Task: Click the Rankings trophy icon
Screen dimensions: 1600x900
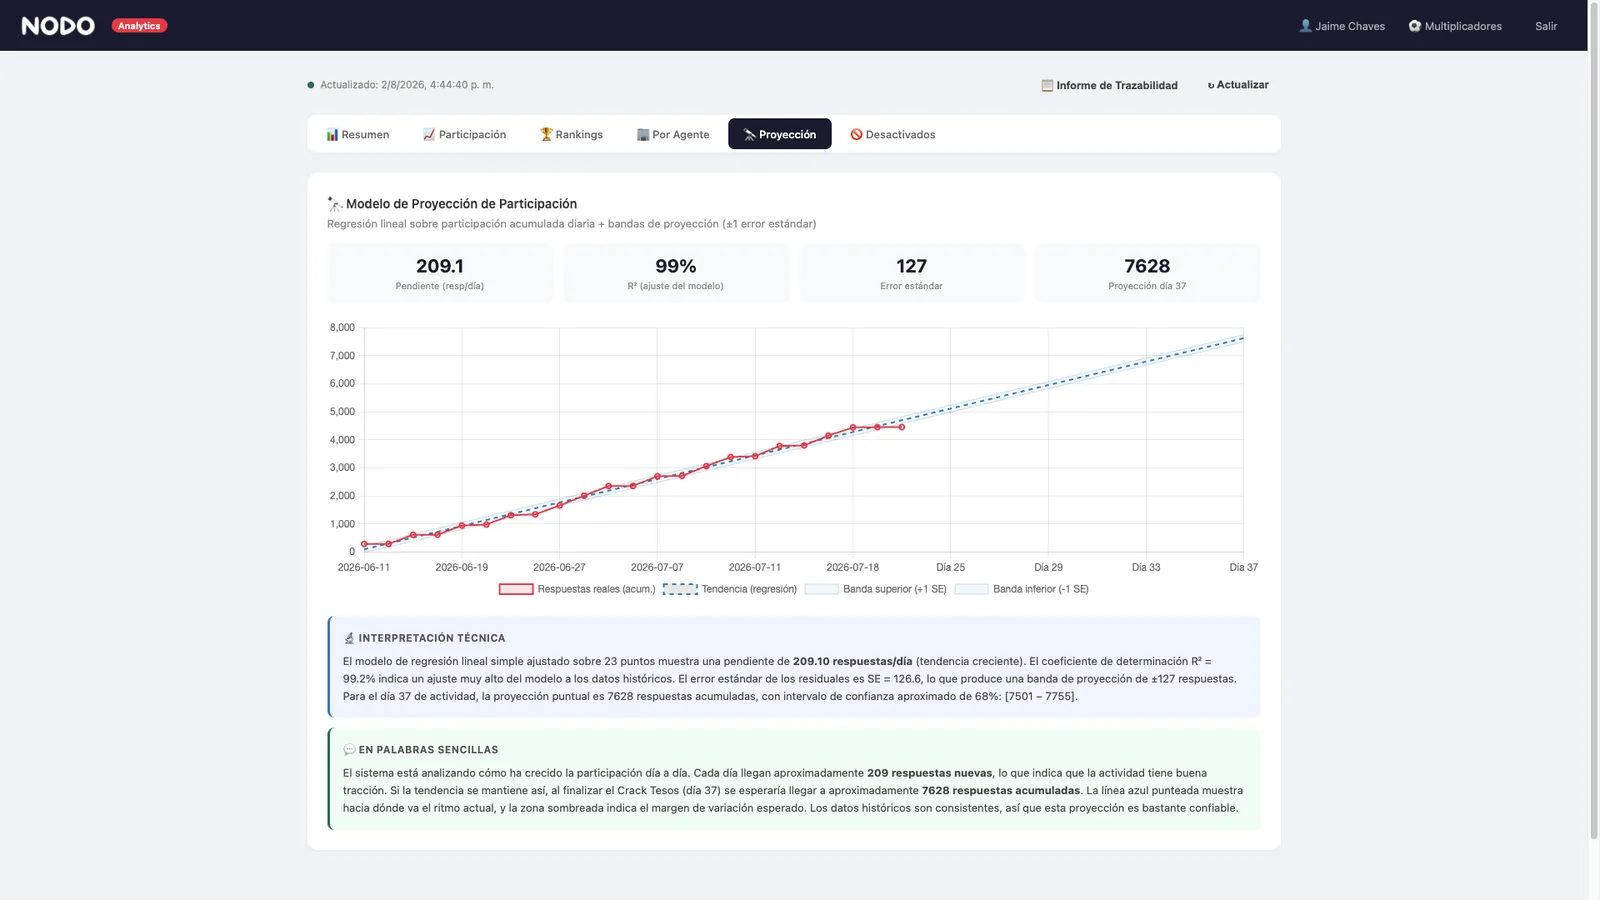Action: coord(546,134)
